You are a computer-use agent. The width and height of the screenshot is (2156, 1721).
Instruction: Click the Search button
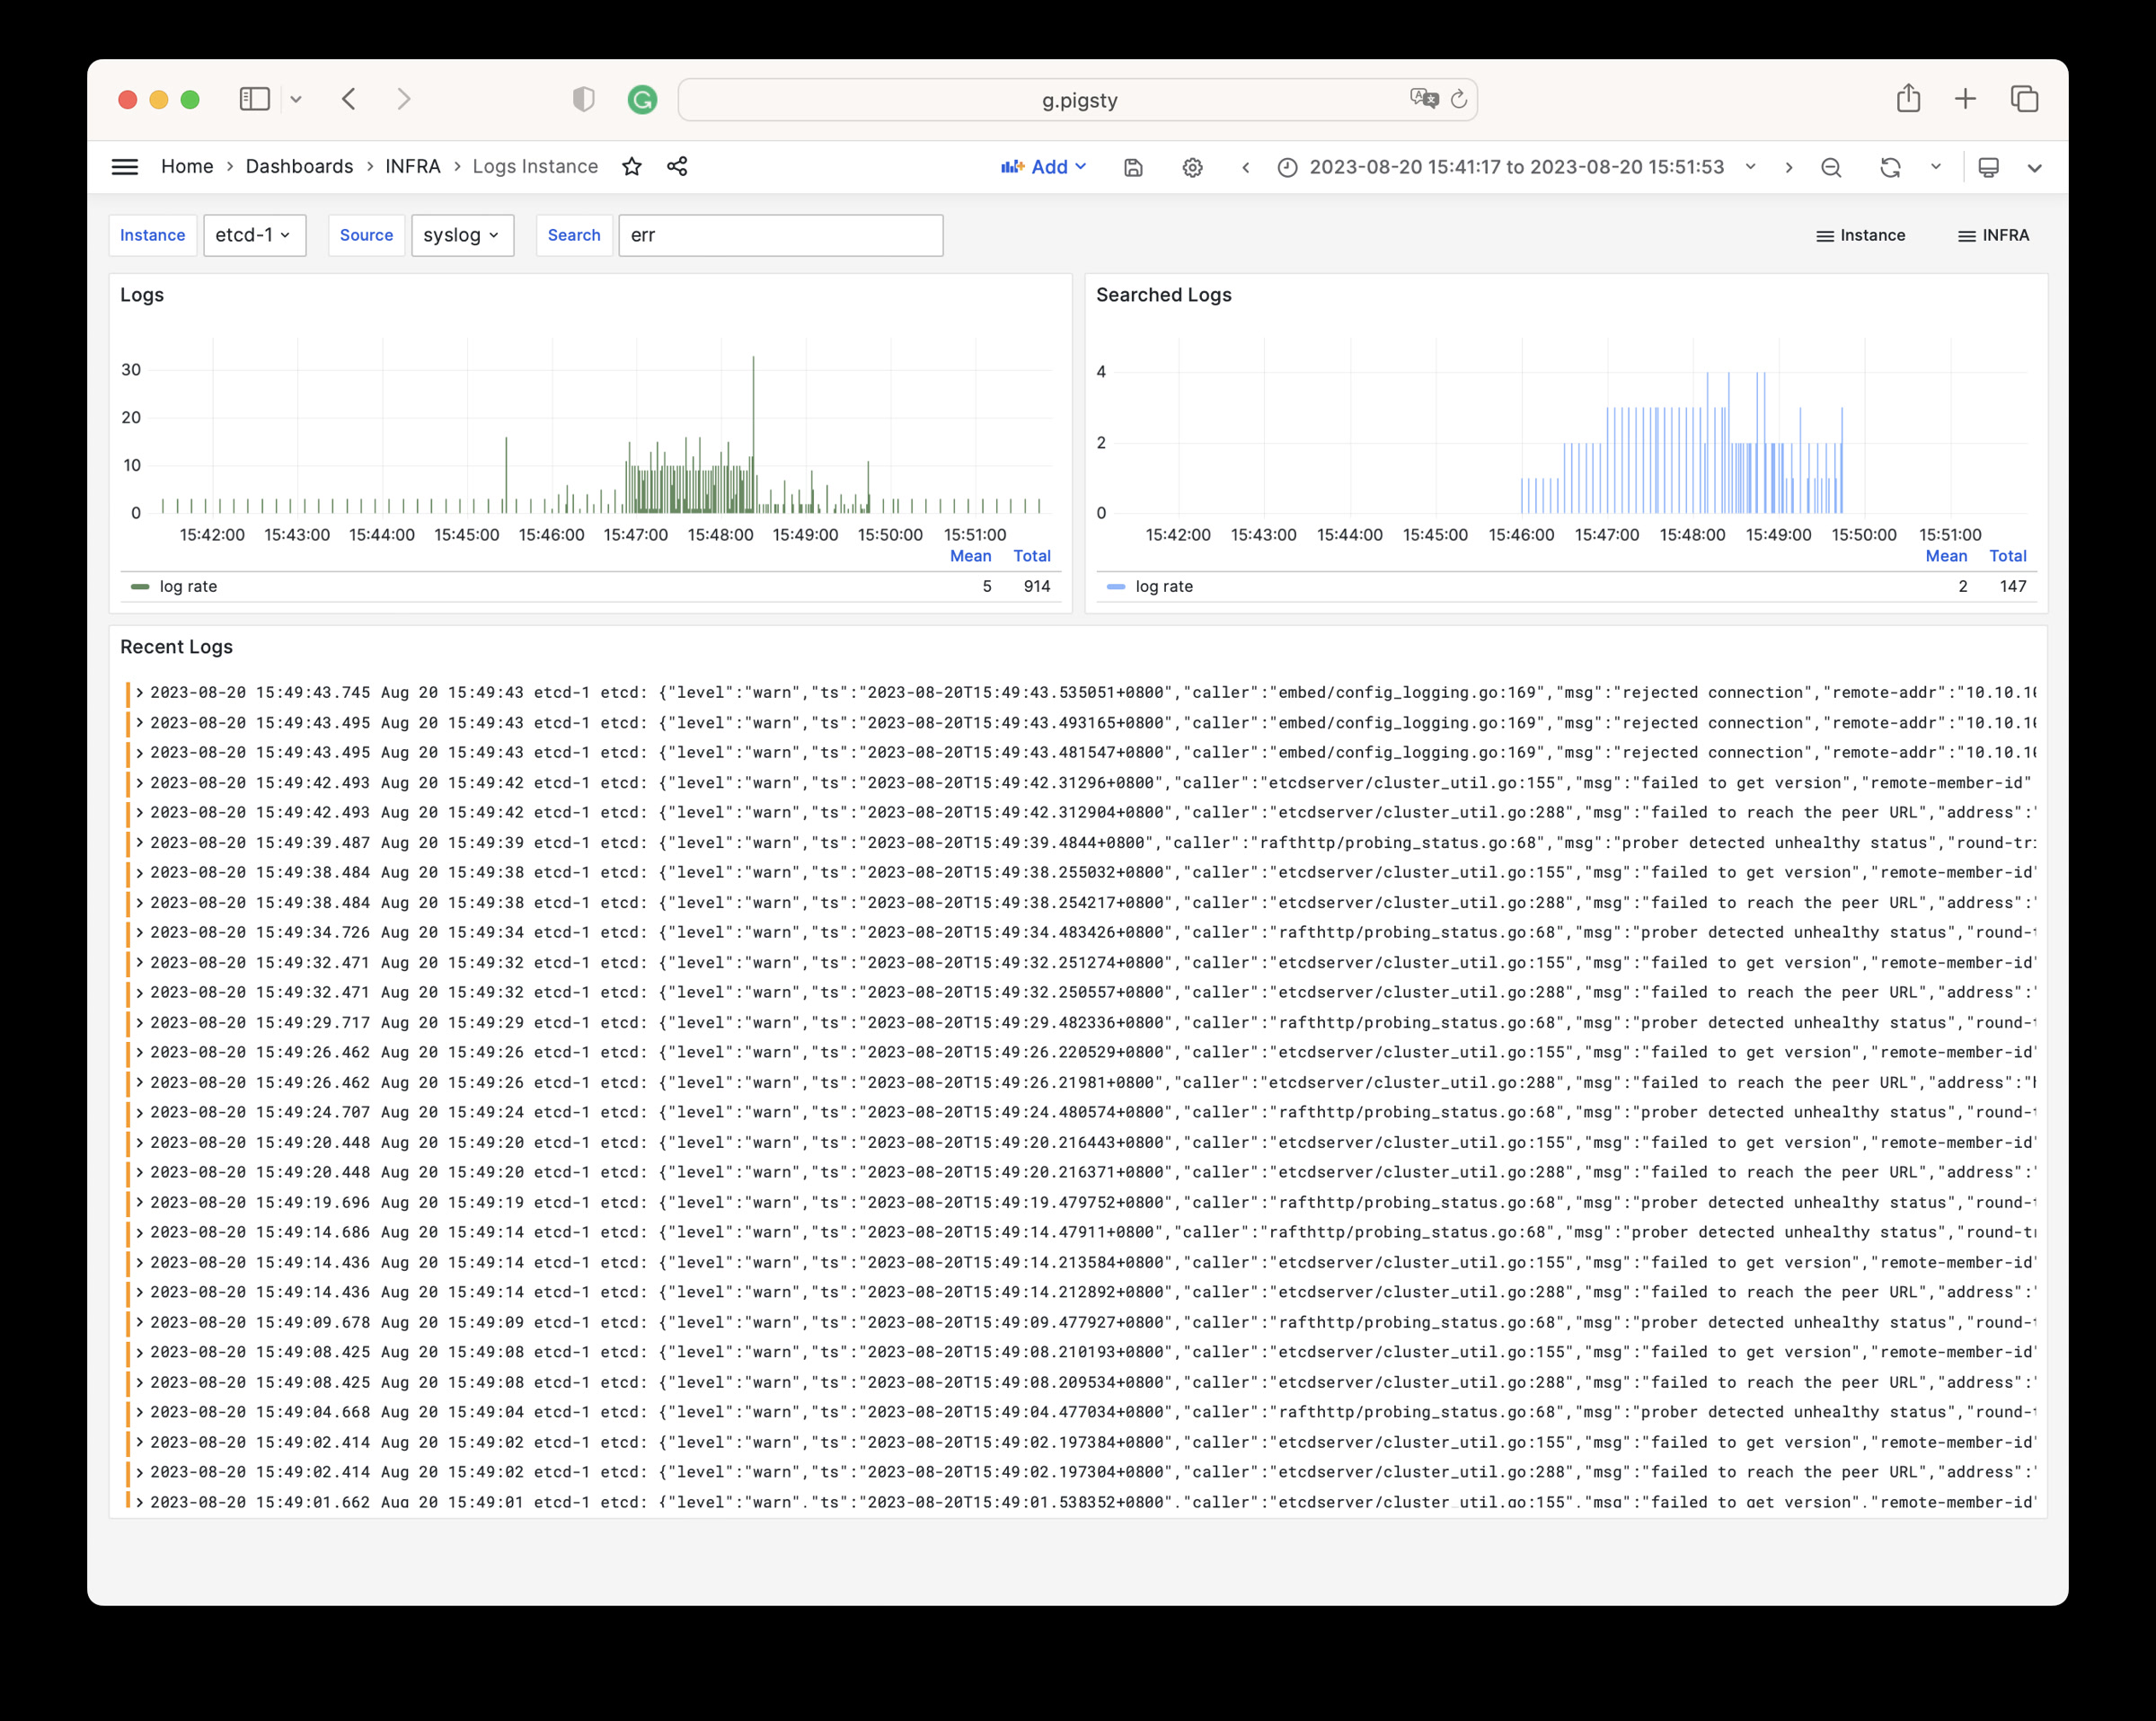574,235
